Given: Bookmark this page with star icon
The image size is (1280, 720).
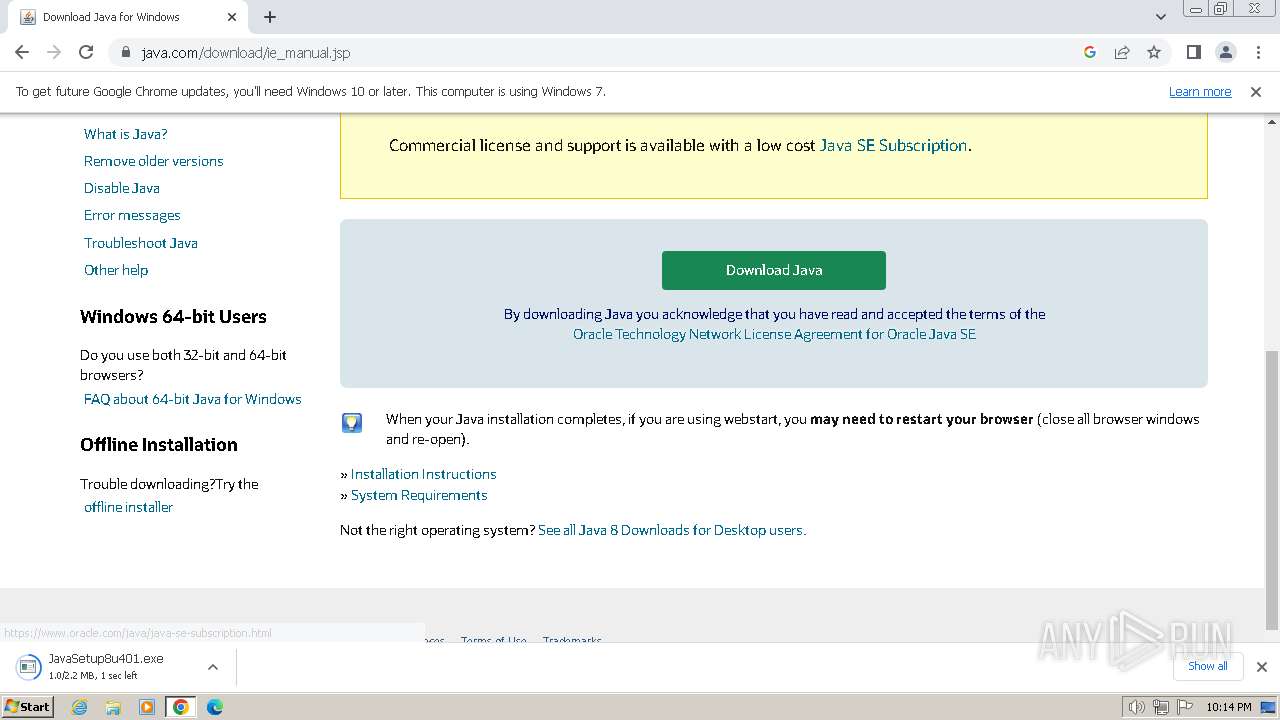Looking at the screenshot, I should pos(1154,52).
